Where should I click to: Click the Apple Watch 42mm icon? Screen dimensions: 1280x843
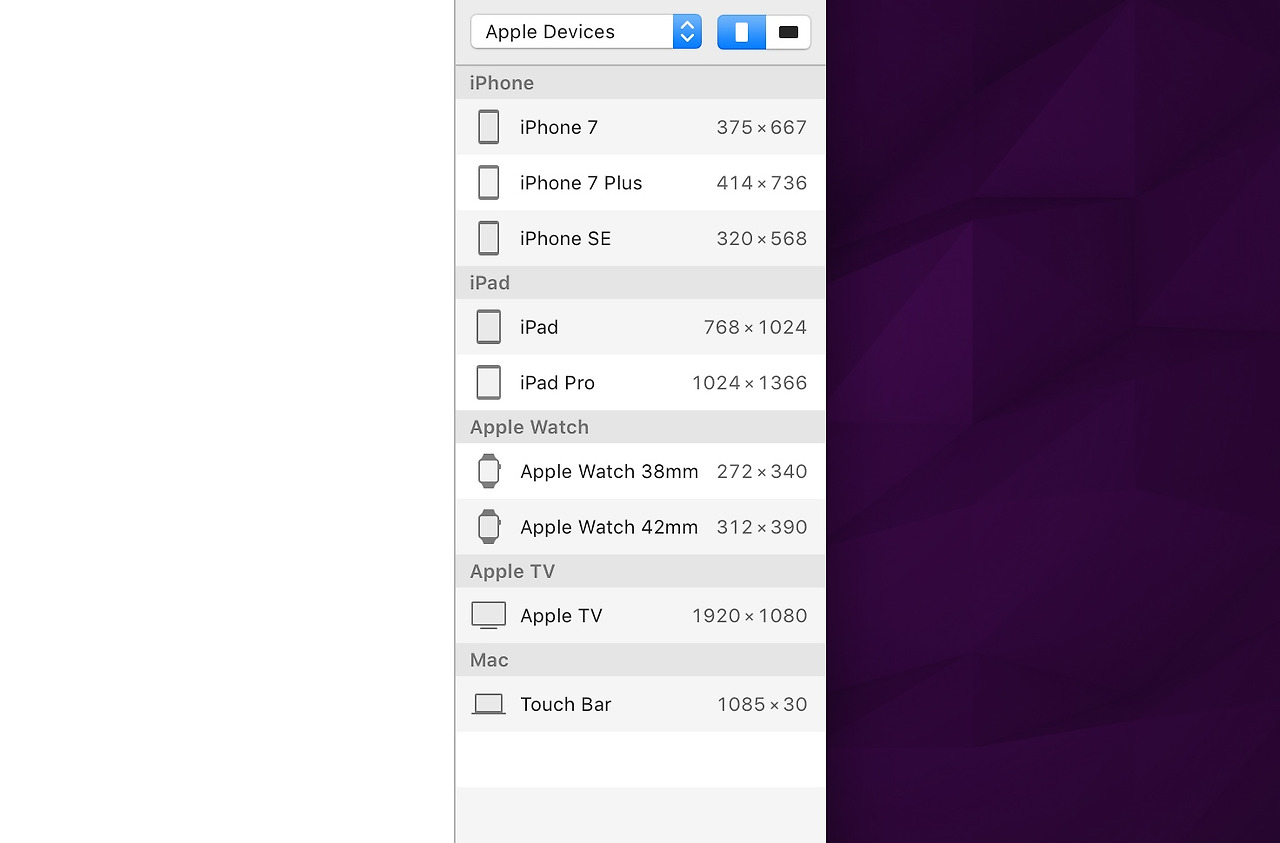coord(488,527)
